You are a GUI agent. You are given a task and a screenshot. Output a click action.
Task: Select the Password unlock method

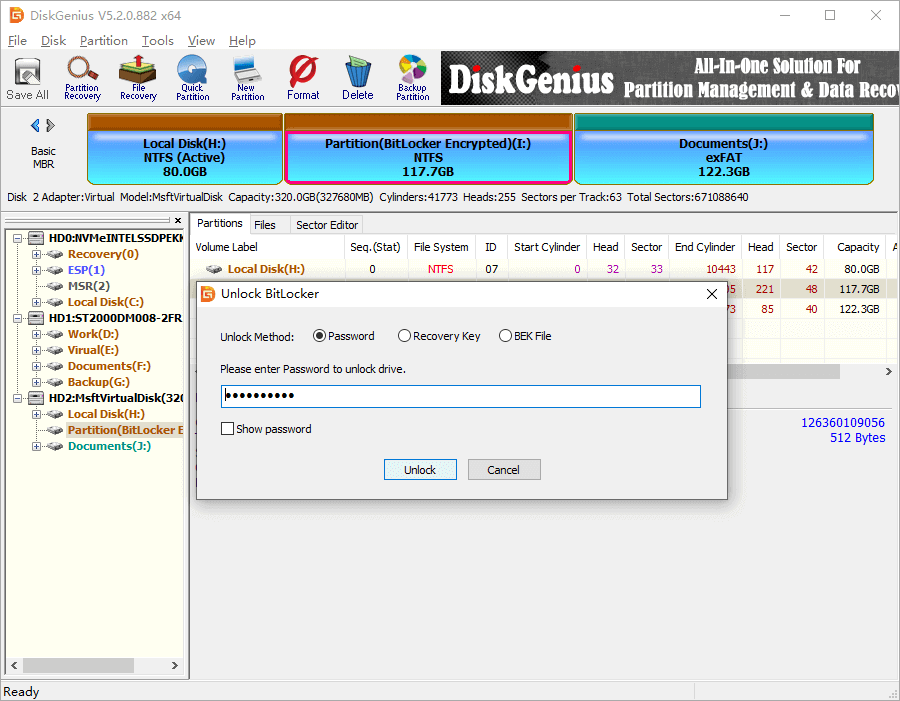point(320,337)
